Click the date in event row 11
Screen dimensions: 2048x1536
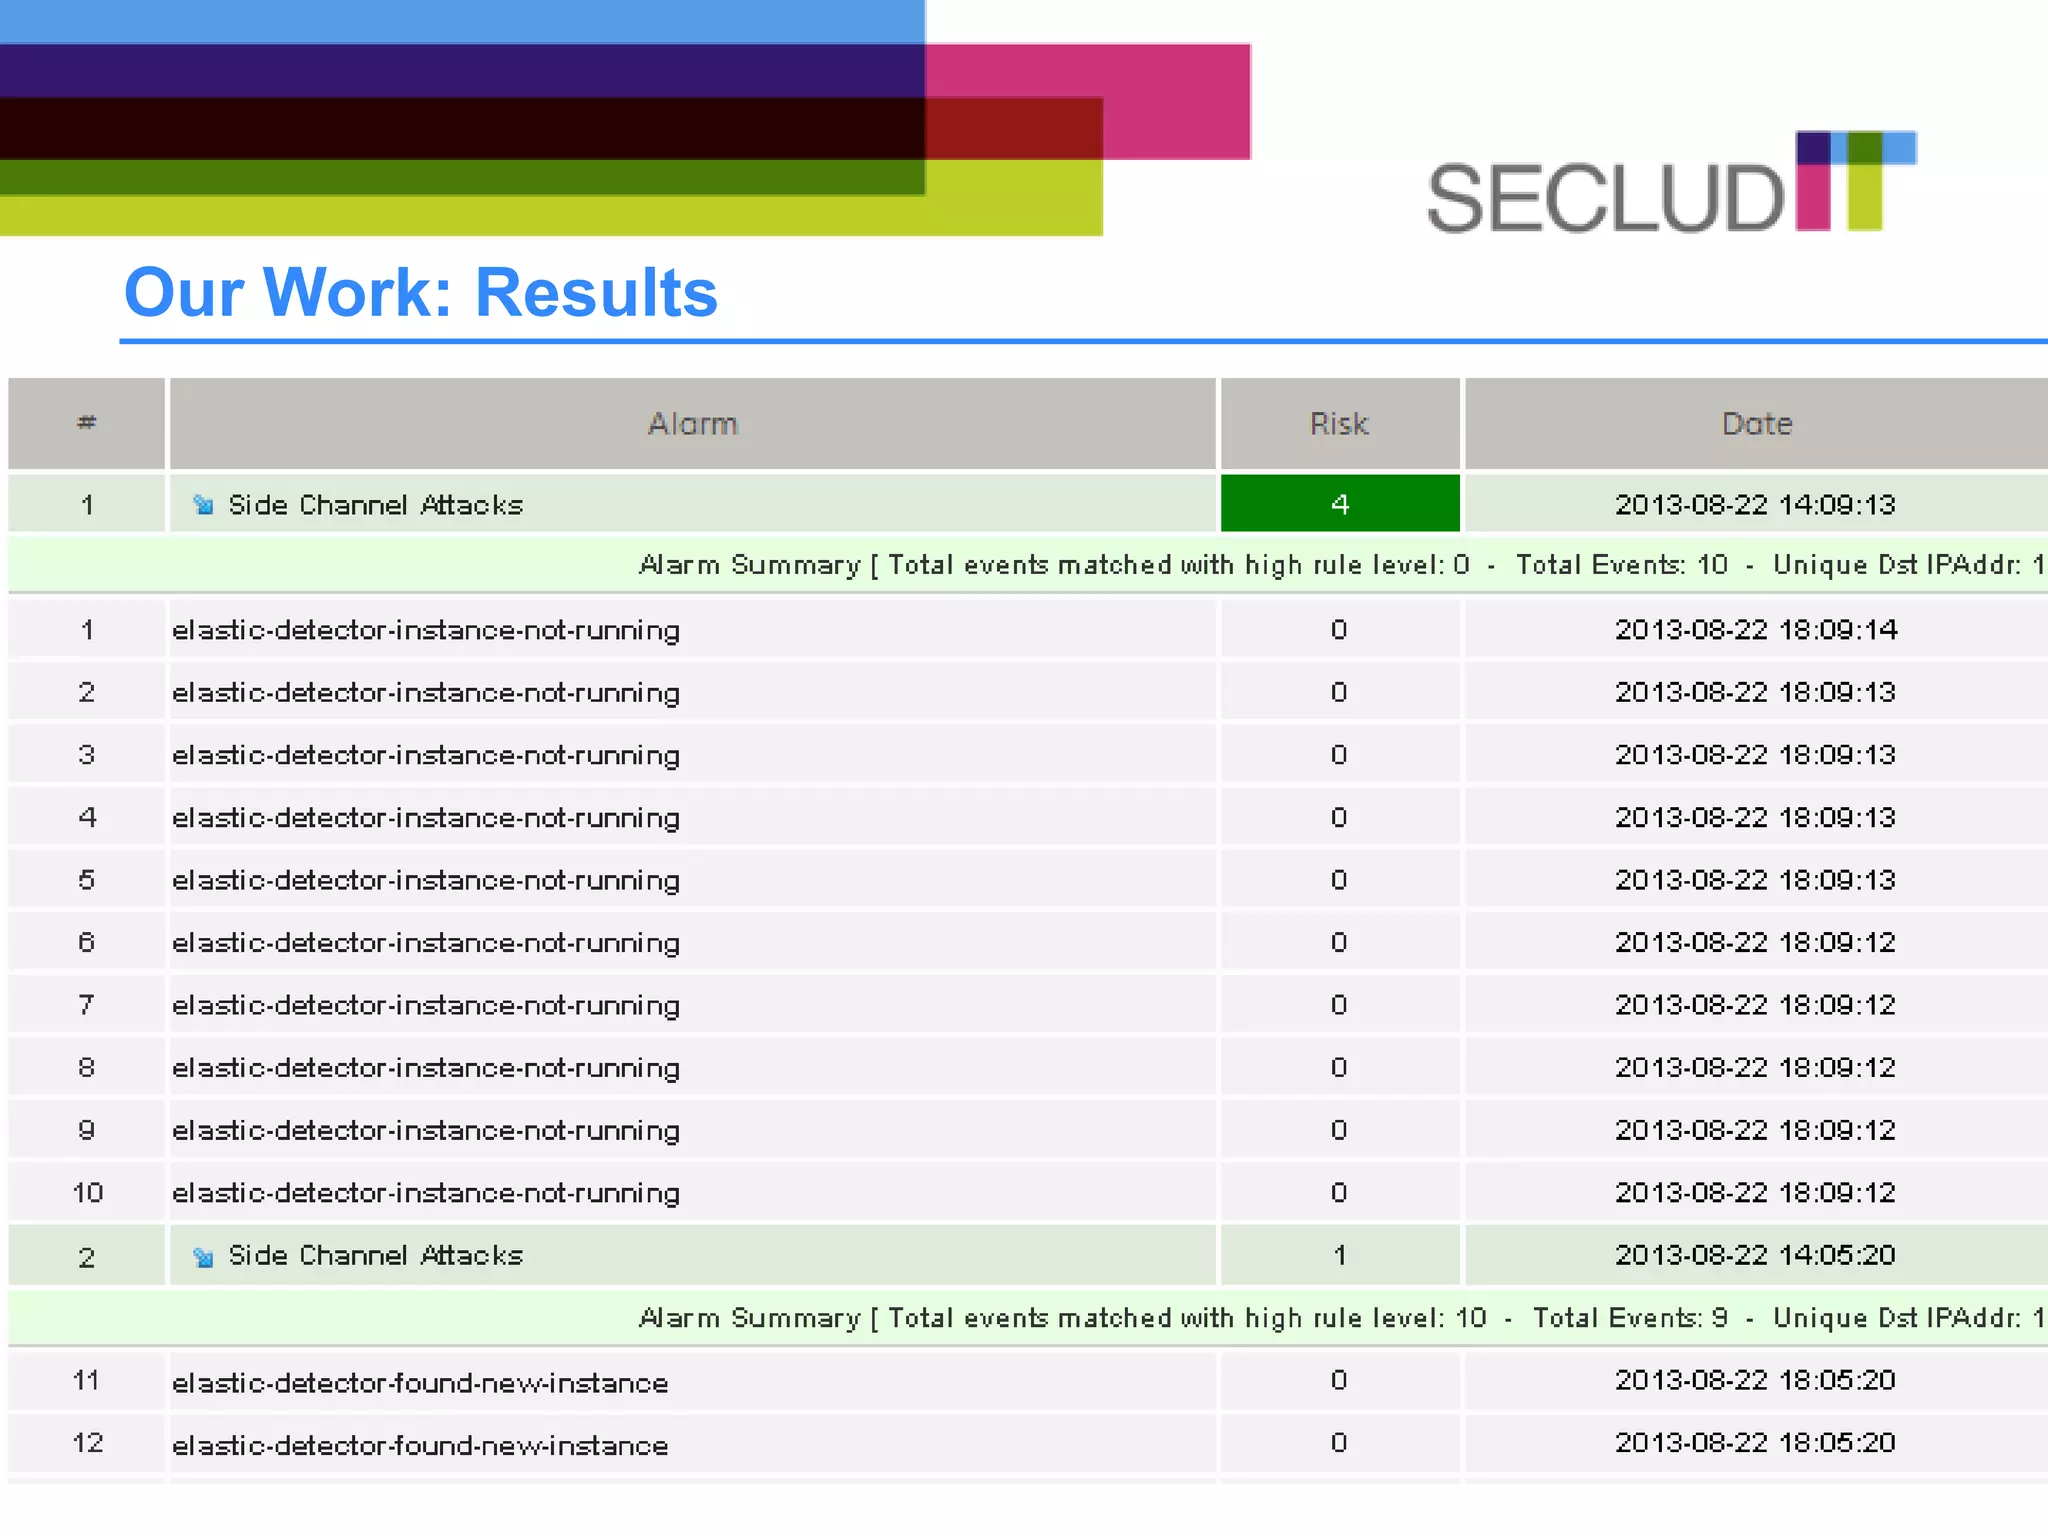pos(1756,1380)
